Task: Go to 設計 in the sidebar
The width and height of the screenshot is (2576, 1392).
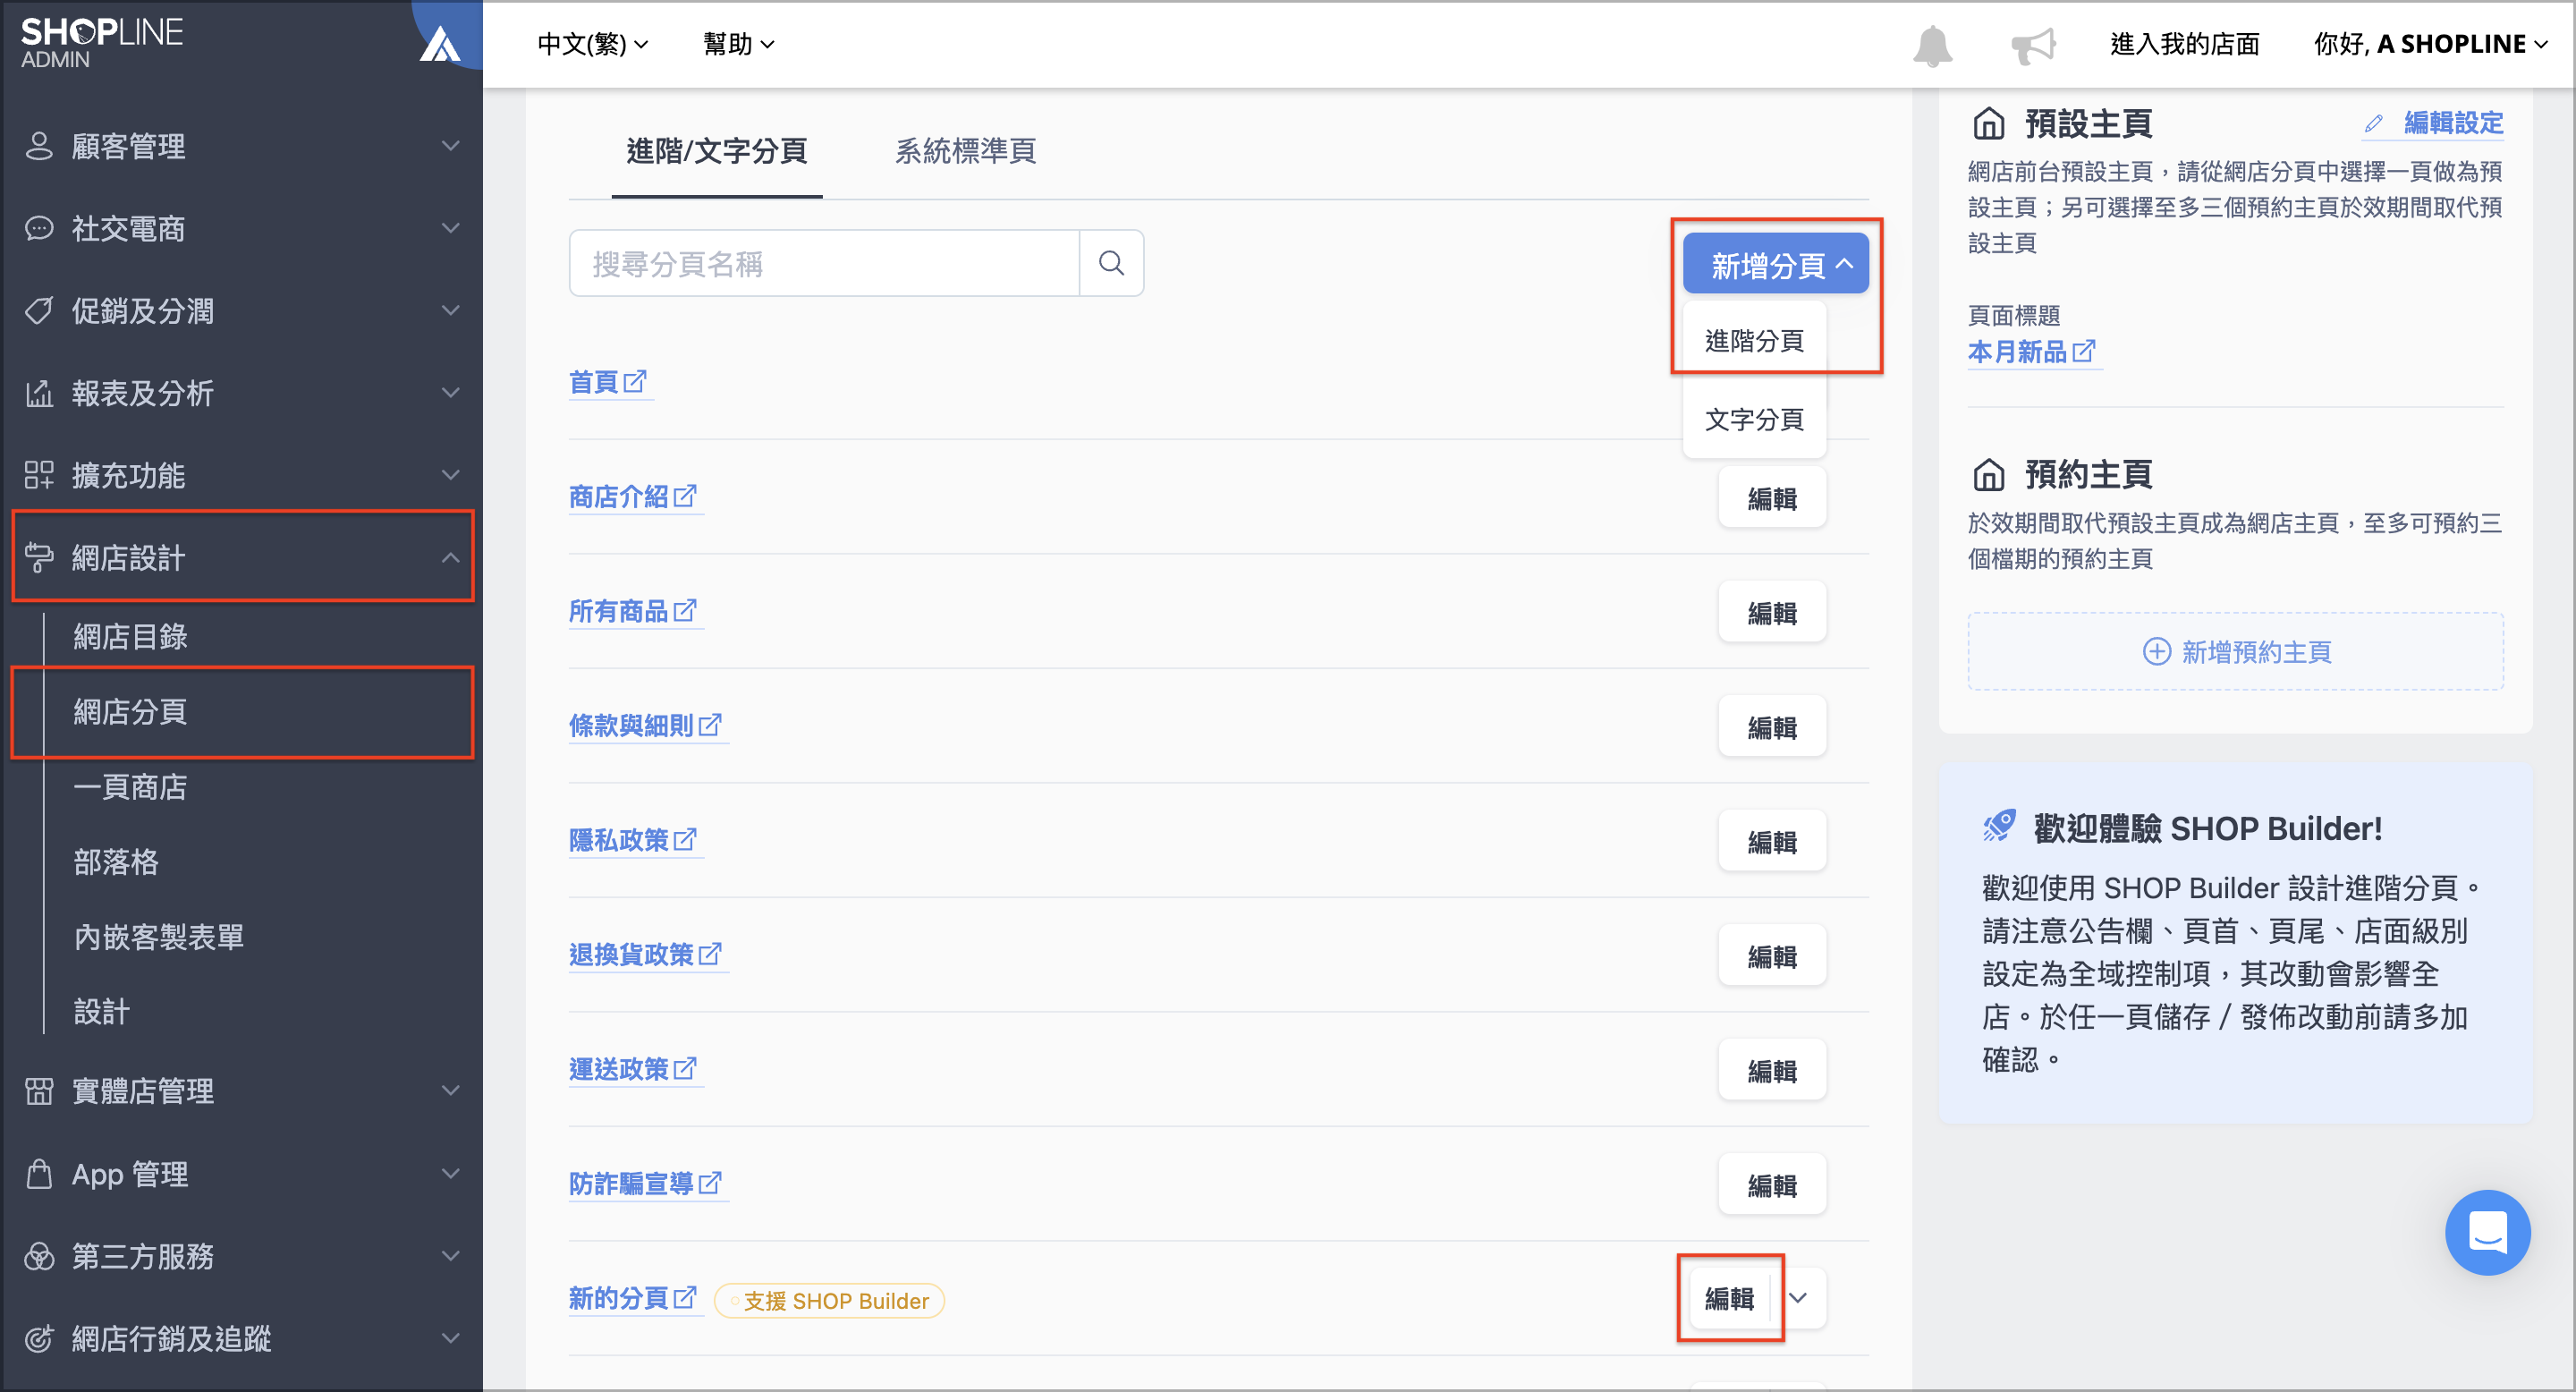Action: pos(101,1011)
